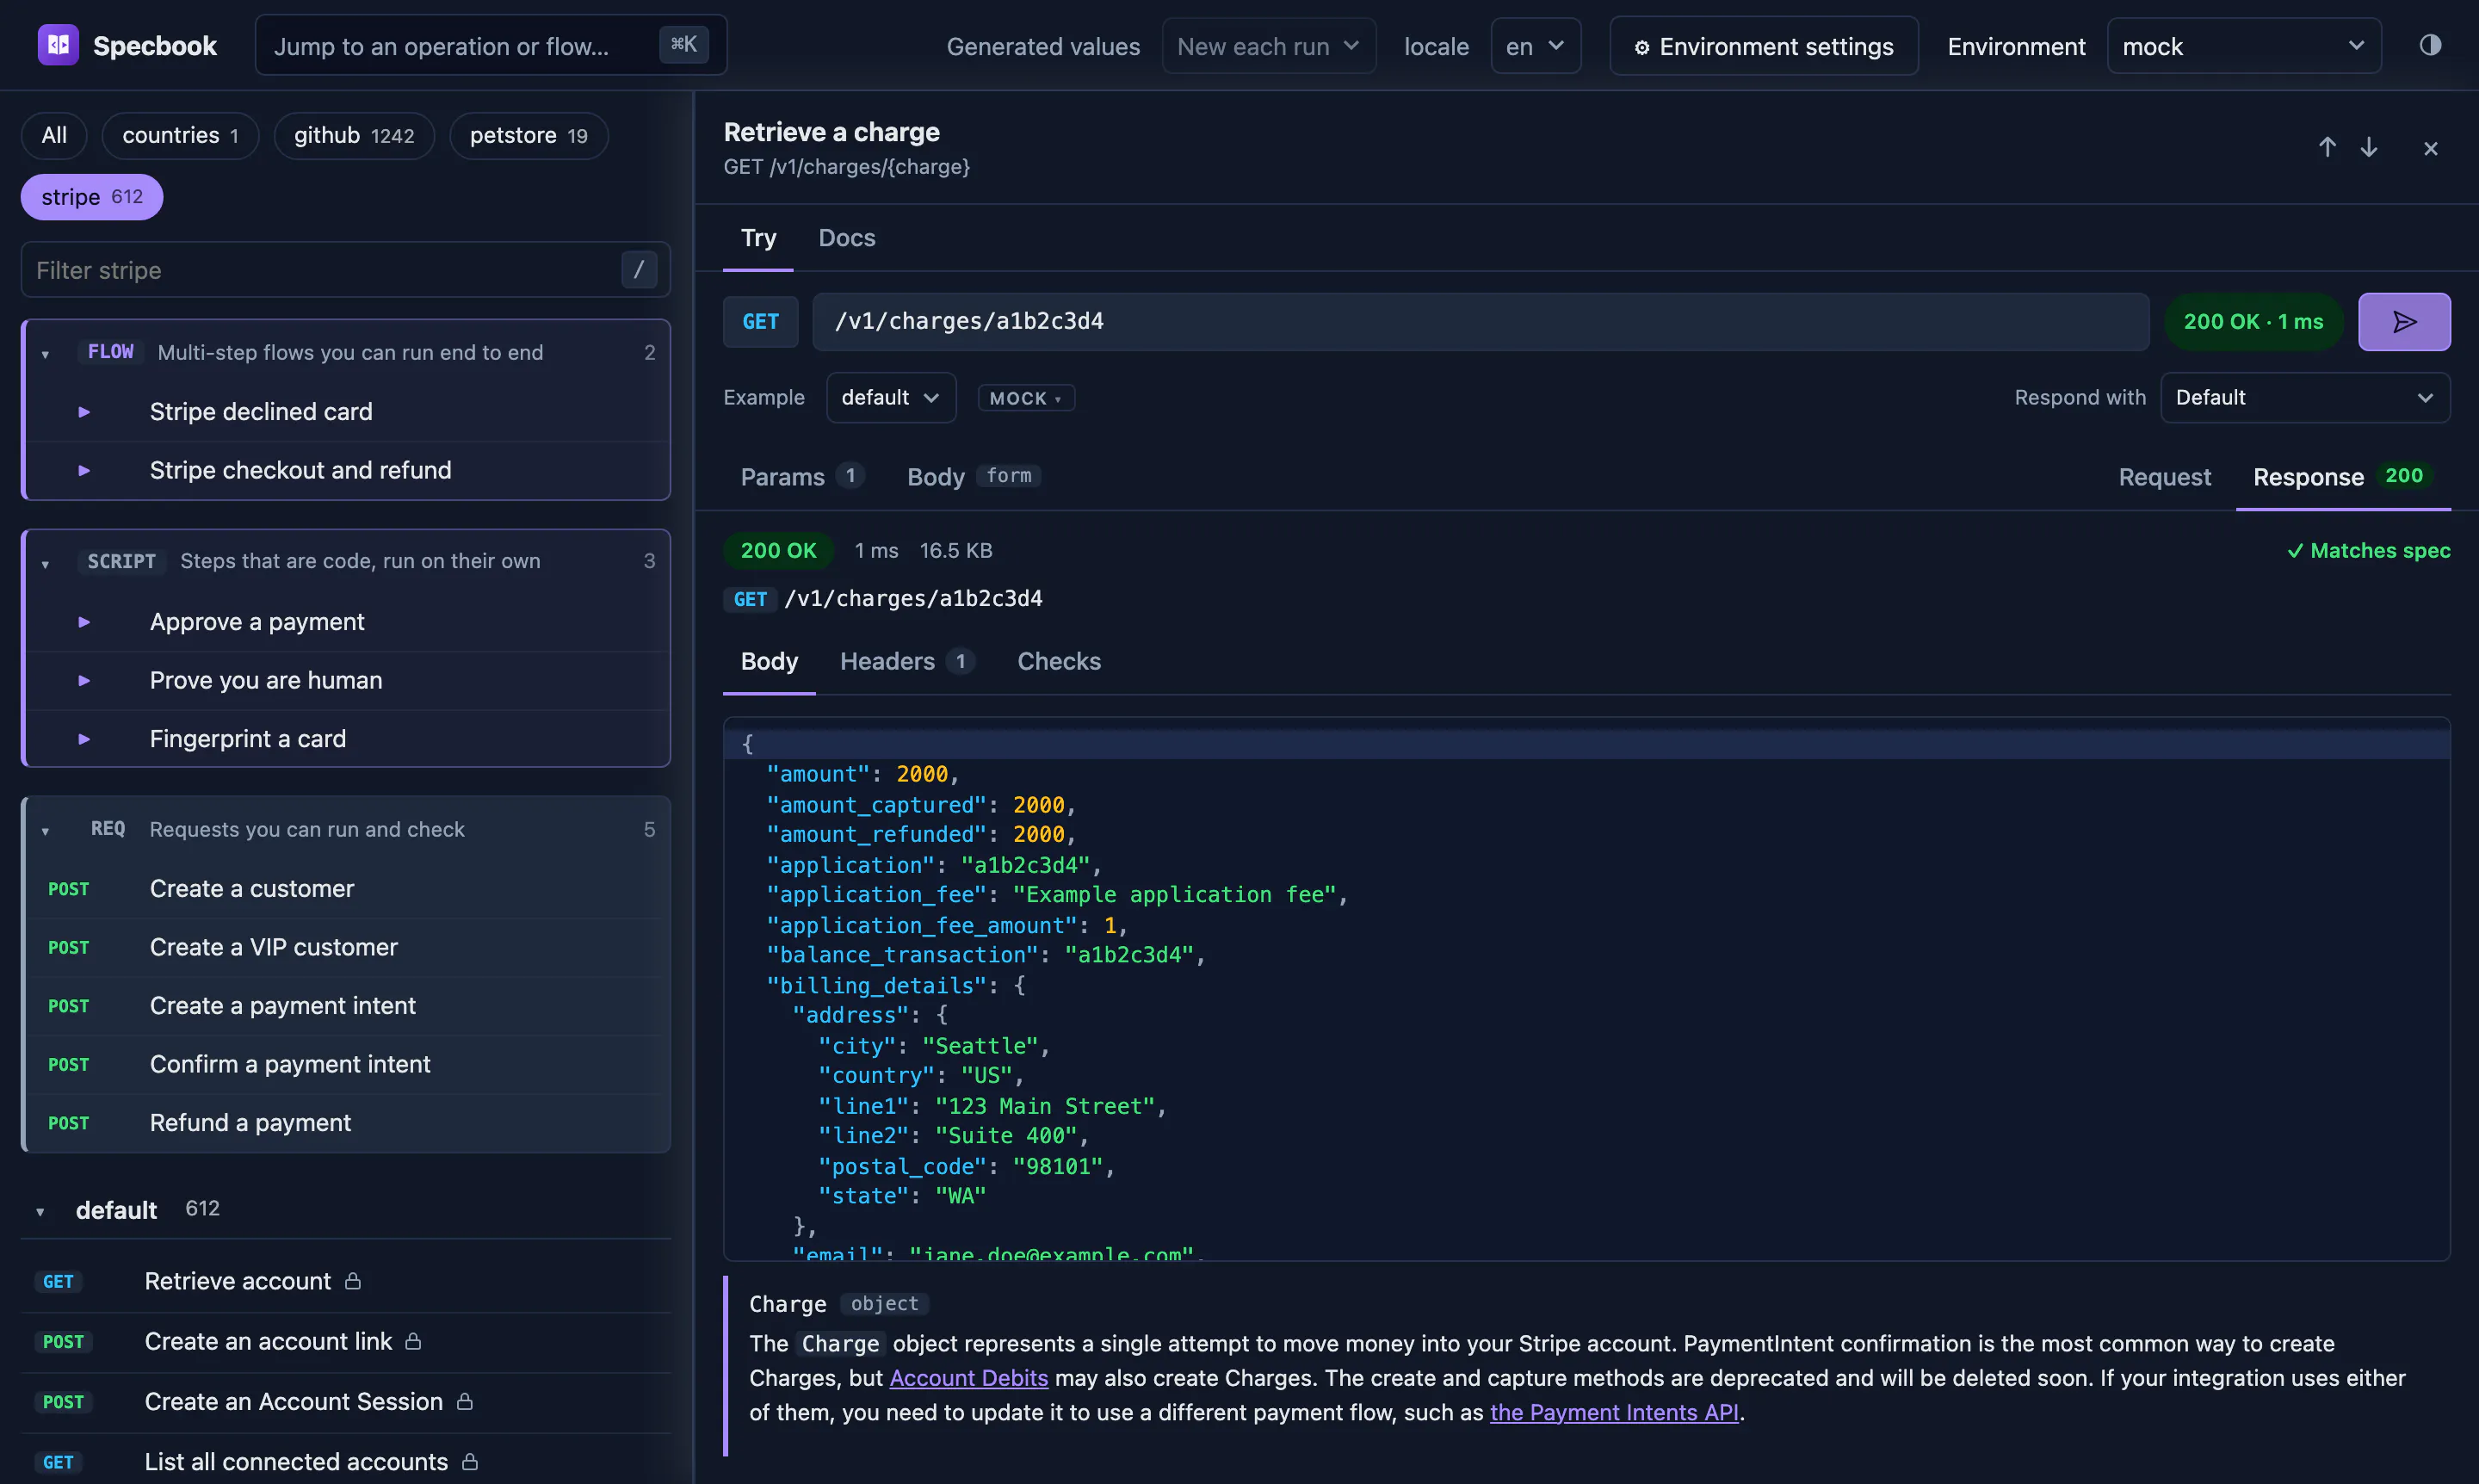Run the Prove you are human play icon
Image resolution: width=2479 pixels, height=1484 pixels.
(84, 680)
